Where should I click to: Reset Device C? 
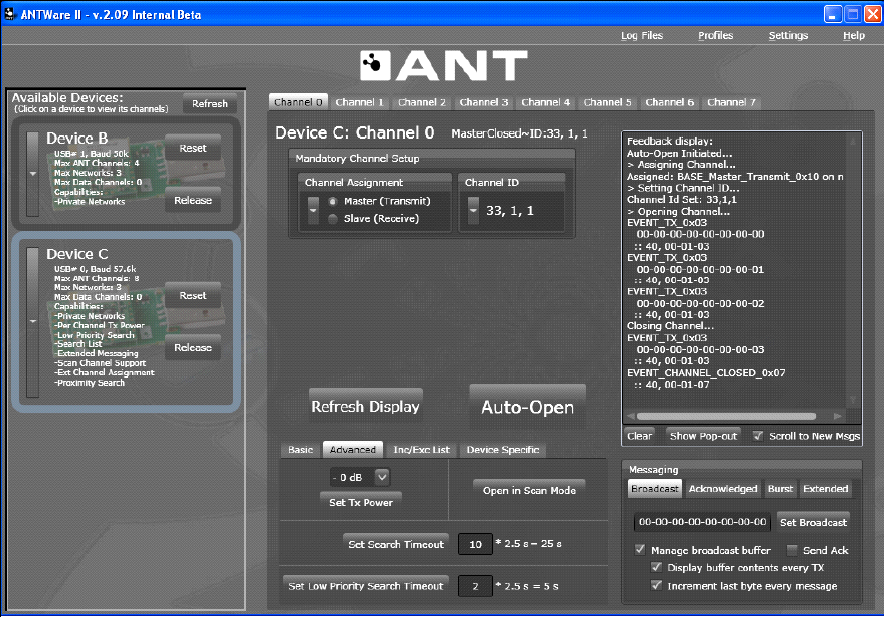click(x=193, y=296)
